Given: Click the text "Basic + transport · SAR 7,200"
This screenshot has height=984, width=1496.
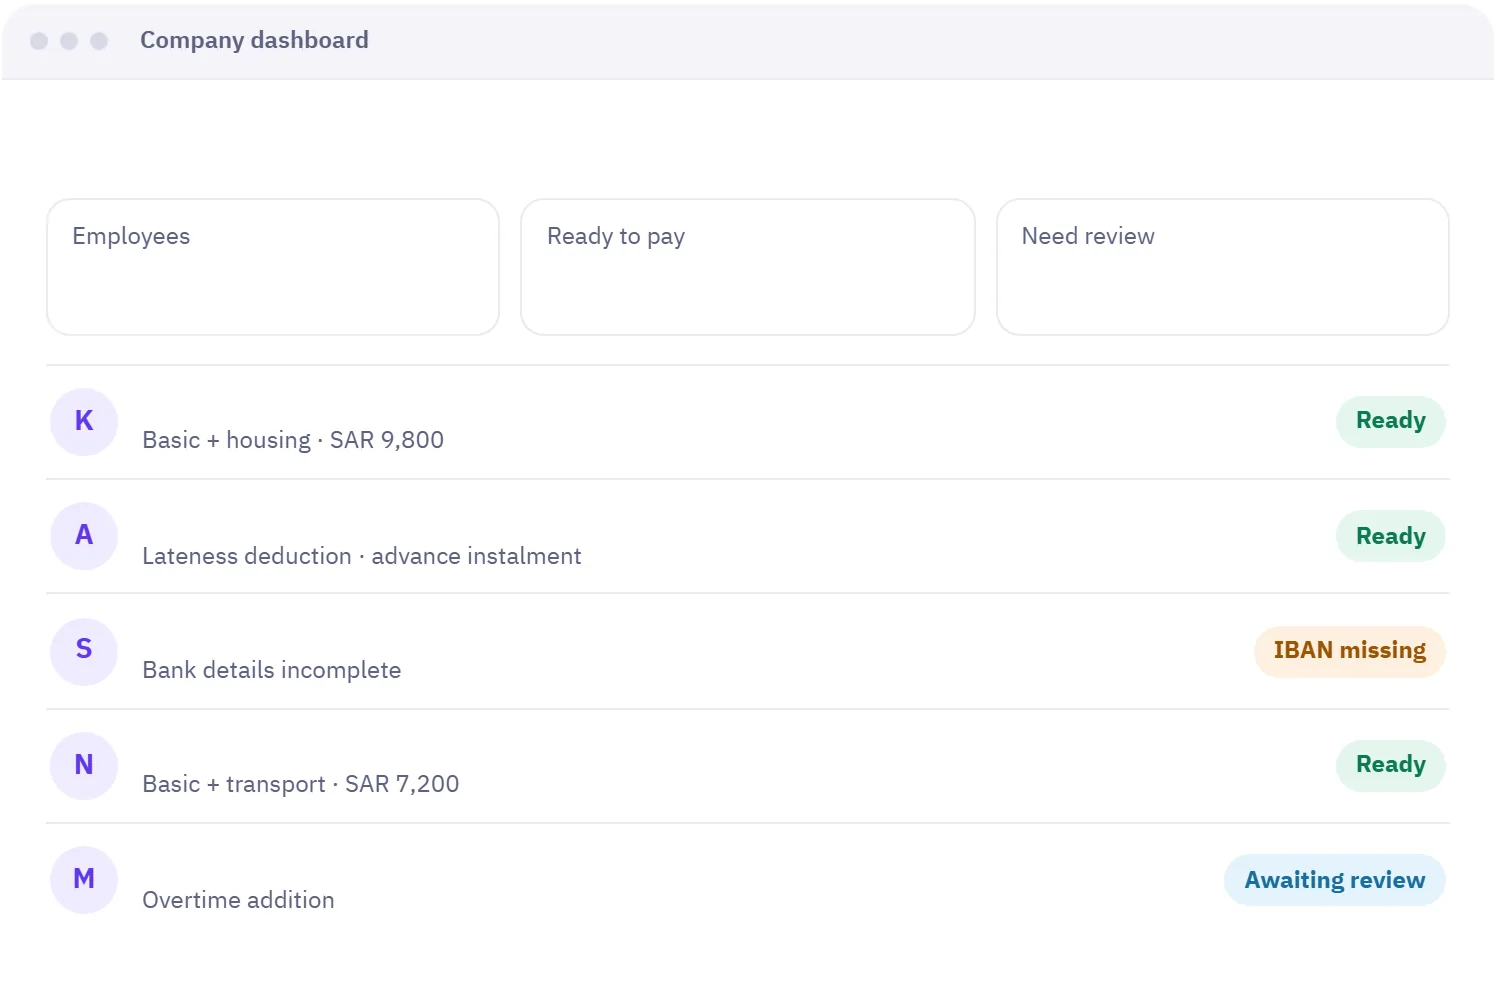Looking at the screenshot, I should coord(301,784).
